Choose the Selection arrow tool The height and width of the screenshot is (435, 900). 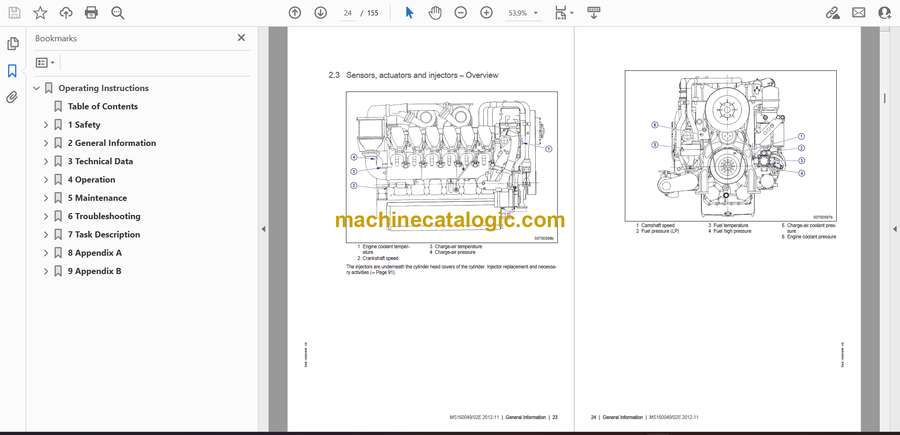[x=409, y=13]
